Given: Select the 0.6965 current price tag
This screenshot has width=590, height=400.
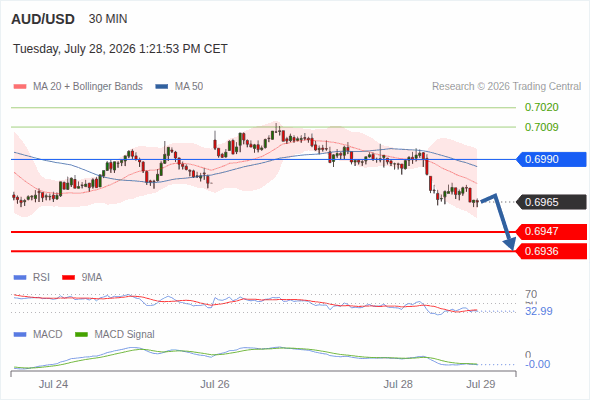Looking at the screenshot, I should (550, 202).
